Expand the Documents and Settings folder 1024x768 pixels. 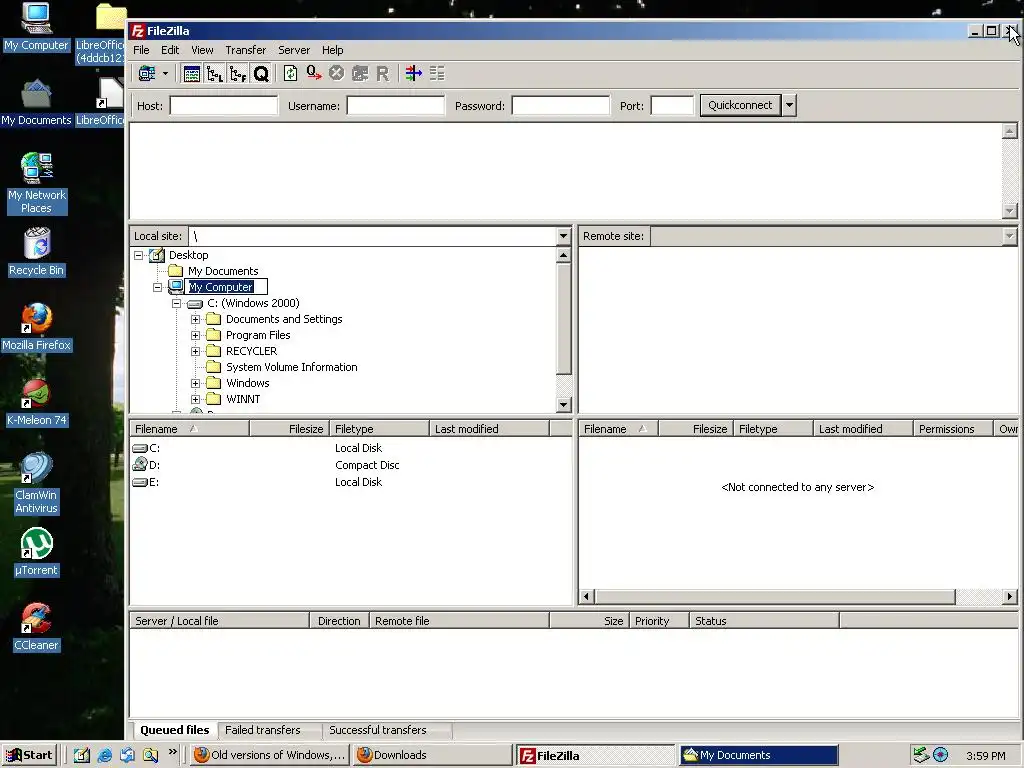[195, 319]
